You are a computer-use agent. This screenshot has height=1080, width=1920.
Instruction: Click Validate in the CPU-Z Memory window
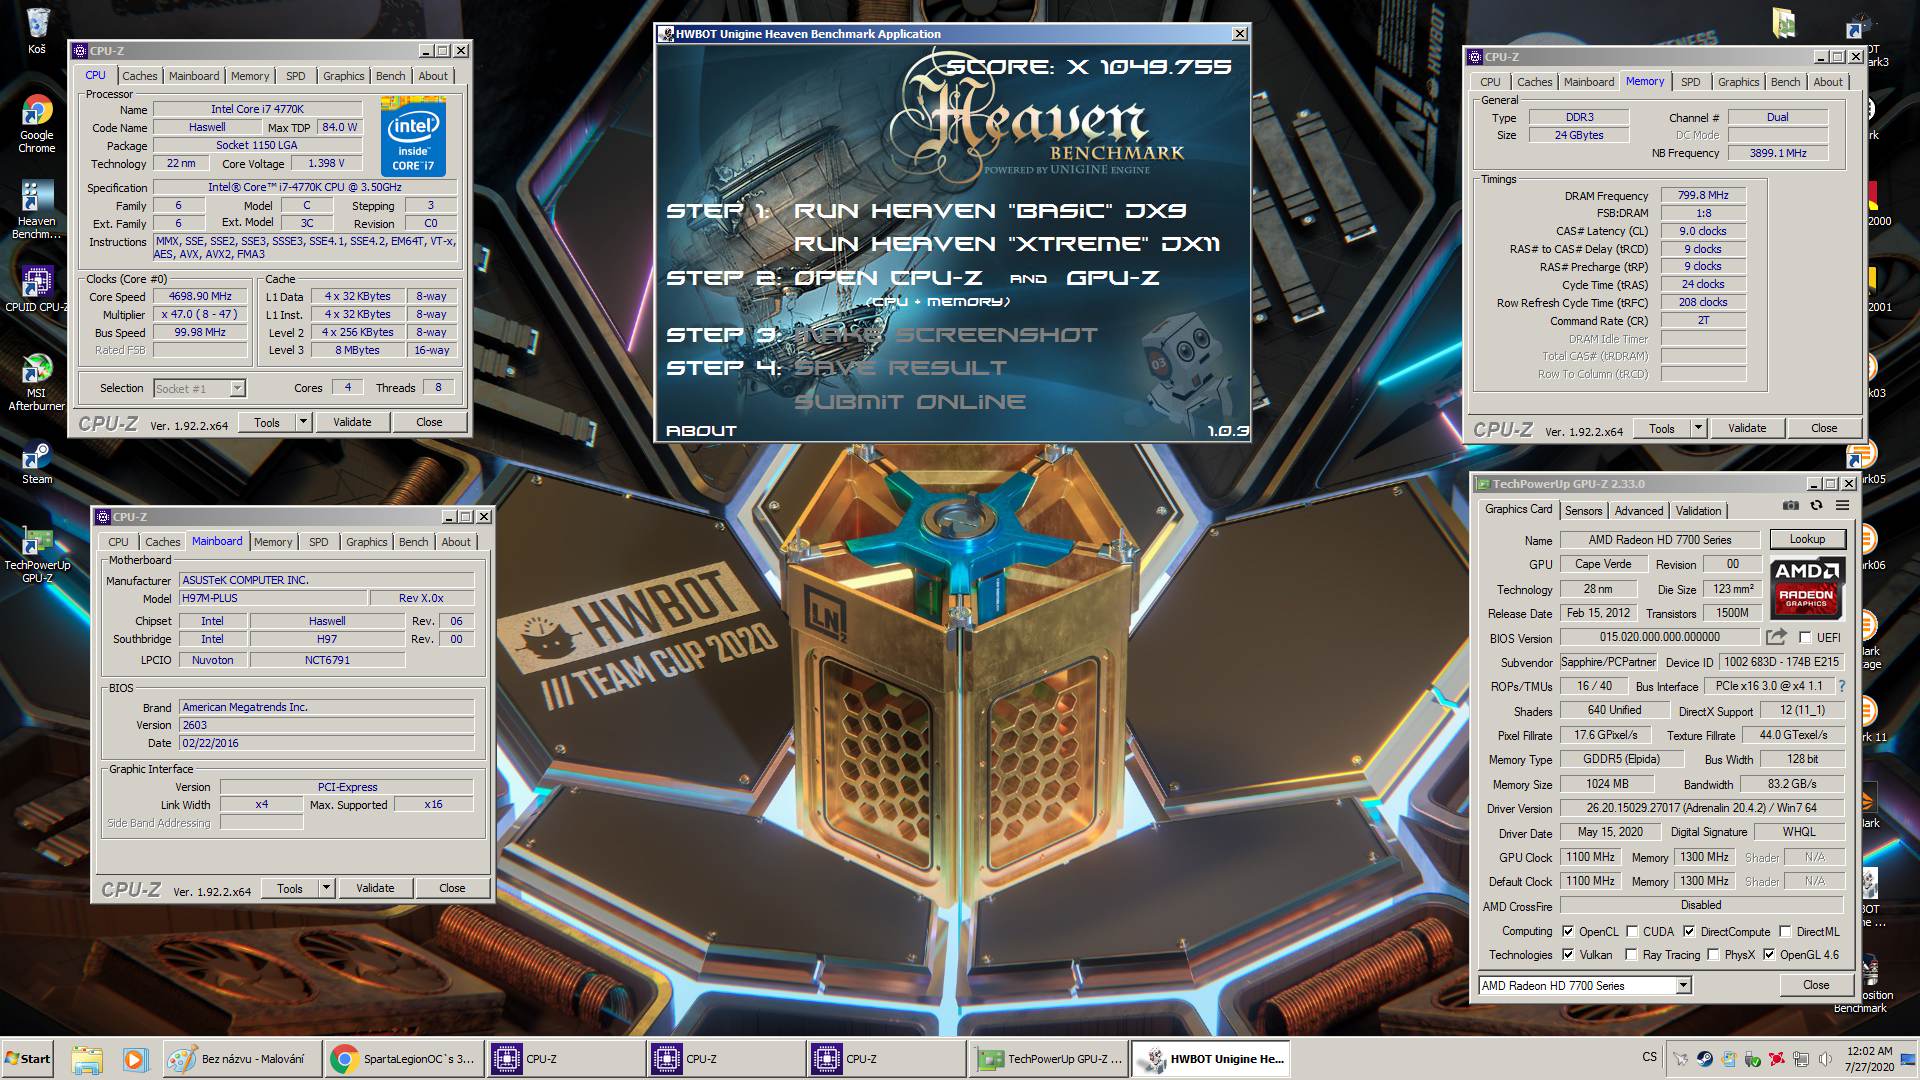click(1747, 428)
